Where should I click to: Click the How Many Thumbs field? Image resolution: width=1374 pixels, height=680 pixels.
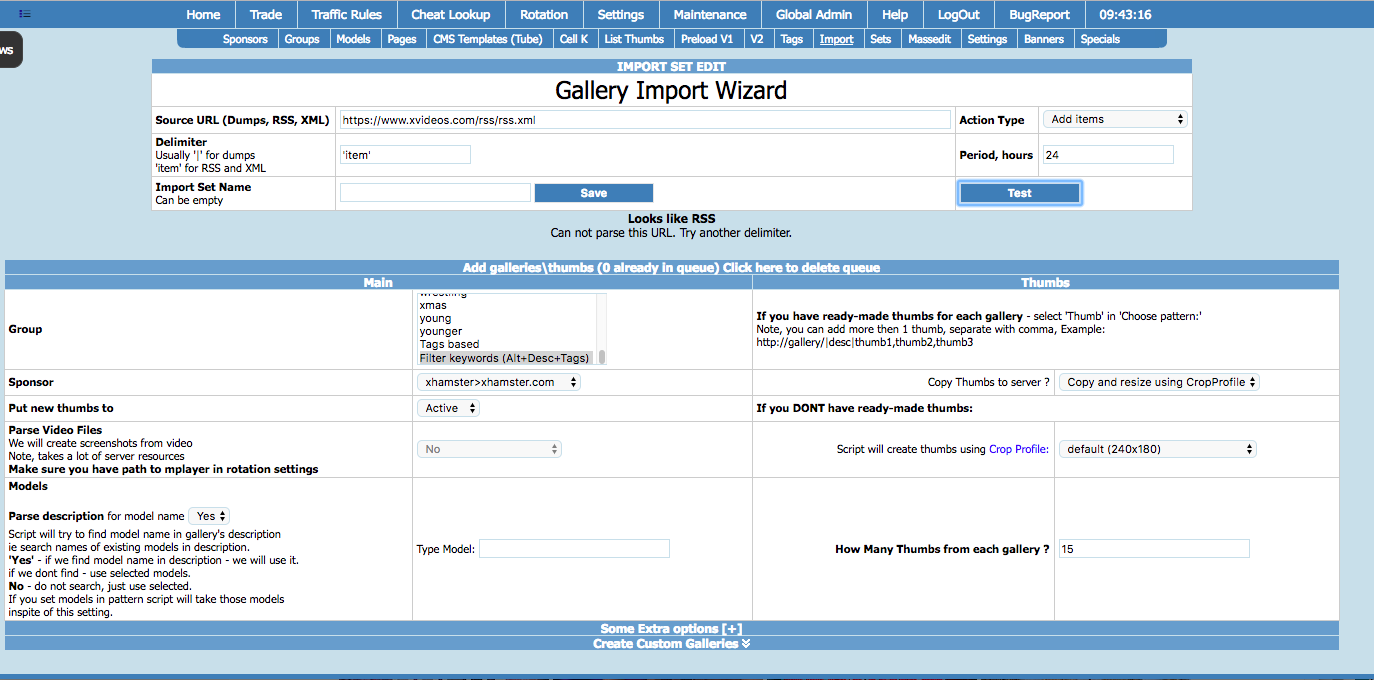[1154, 549]
